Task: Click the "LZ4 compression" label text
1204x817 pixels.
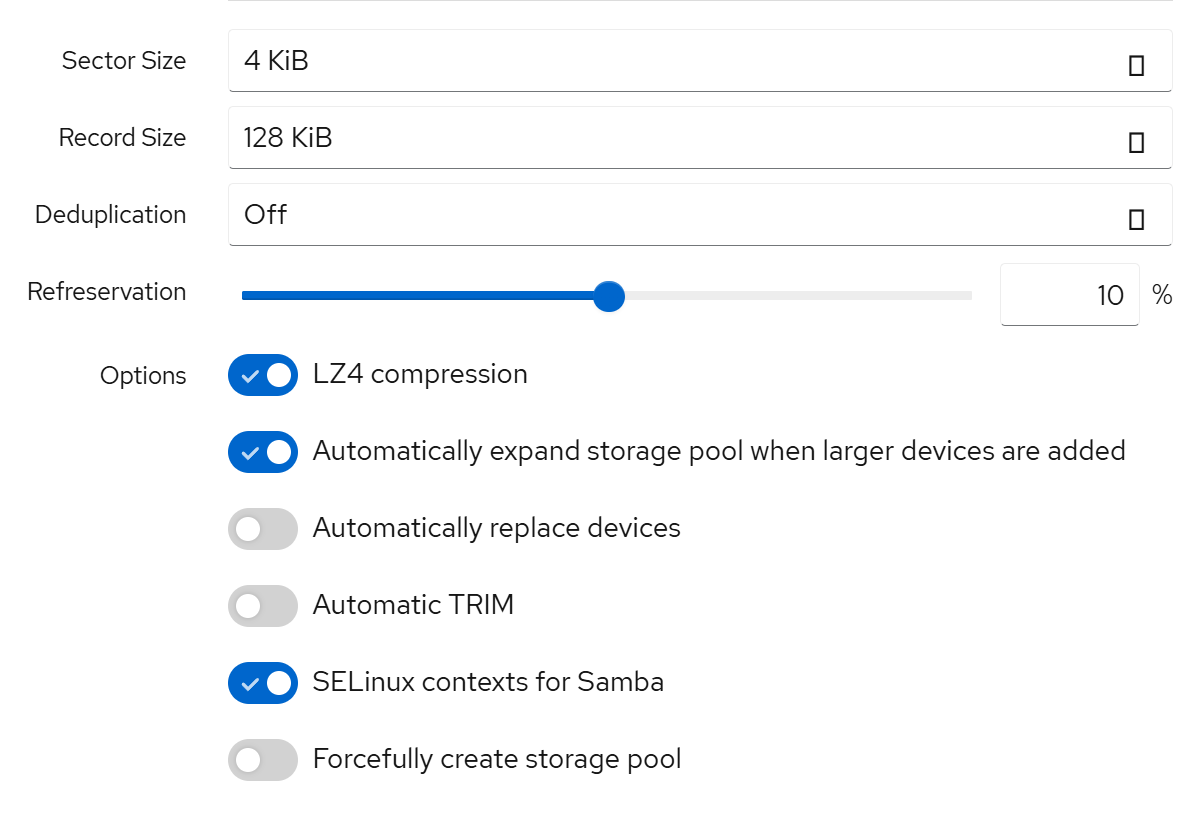Action: pos(420,375)
